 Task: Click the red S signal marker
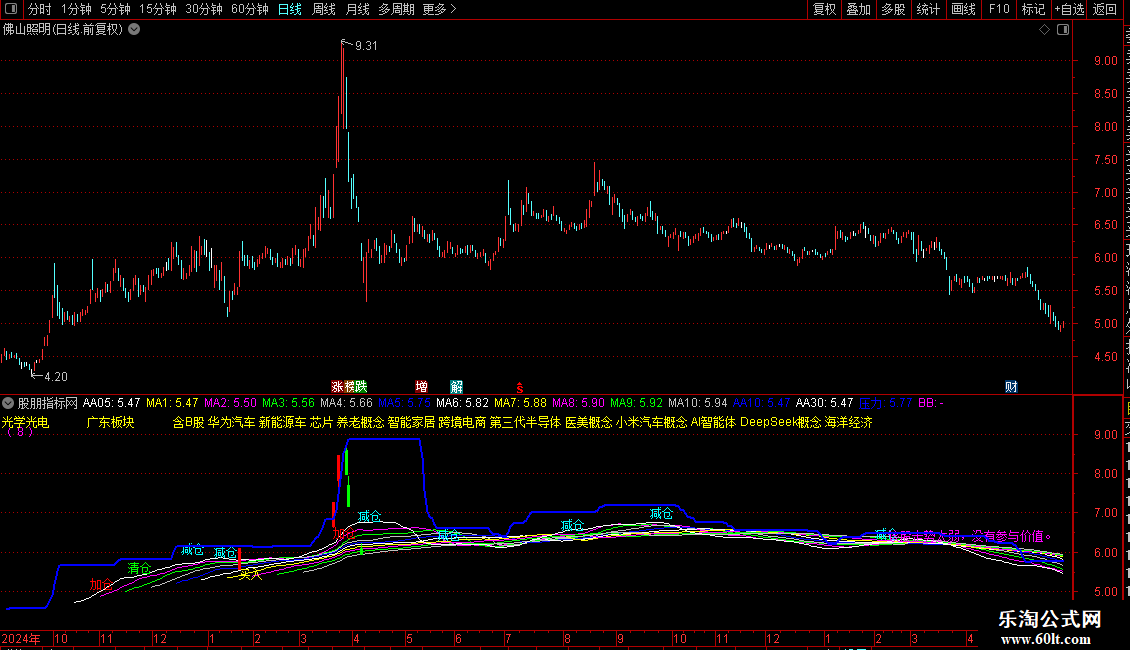click(x=520, y=388)
